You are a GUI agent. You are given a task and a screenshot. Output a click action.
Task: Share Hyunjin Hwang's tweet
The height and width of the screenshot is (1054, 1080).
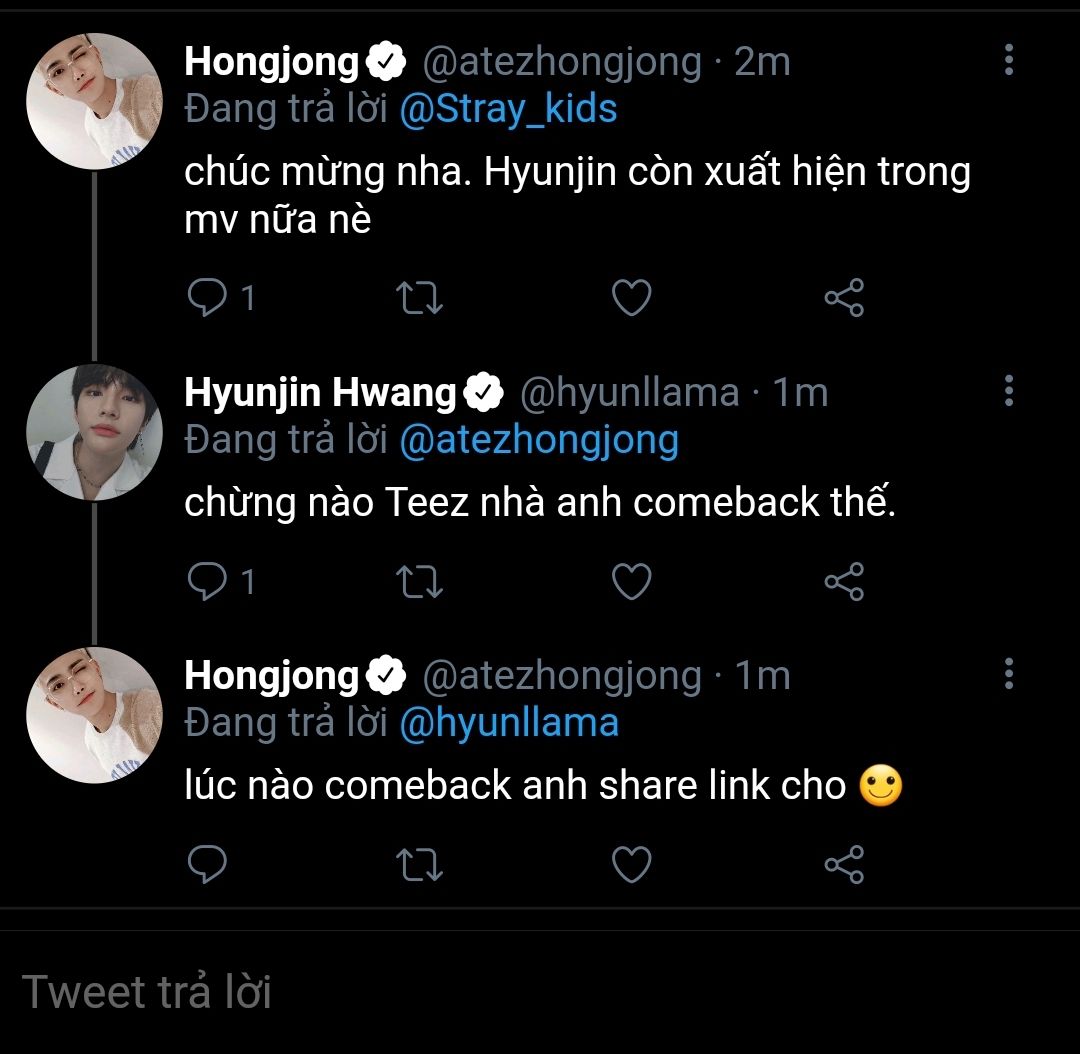pyautogui.click(x=843, y=581)
